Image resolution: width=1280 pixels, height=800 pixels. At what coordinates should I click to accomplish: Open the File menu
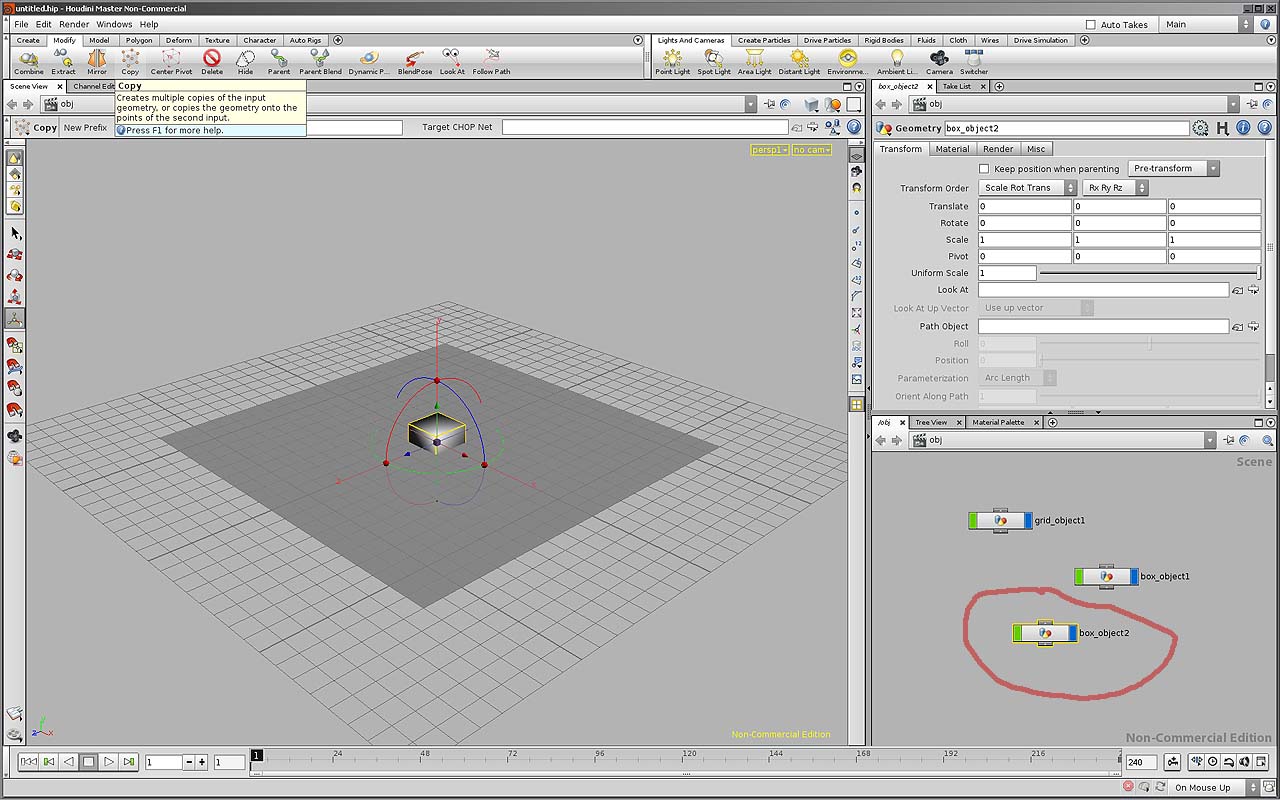(21, 24)
